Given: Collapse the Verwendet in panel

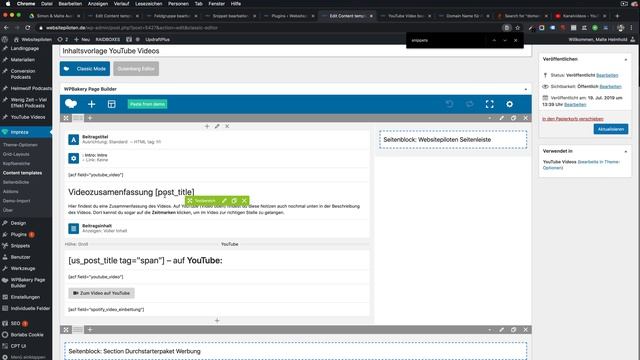Looking at the screenshot, I should click(625, 151).
